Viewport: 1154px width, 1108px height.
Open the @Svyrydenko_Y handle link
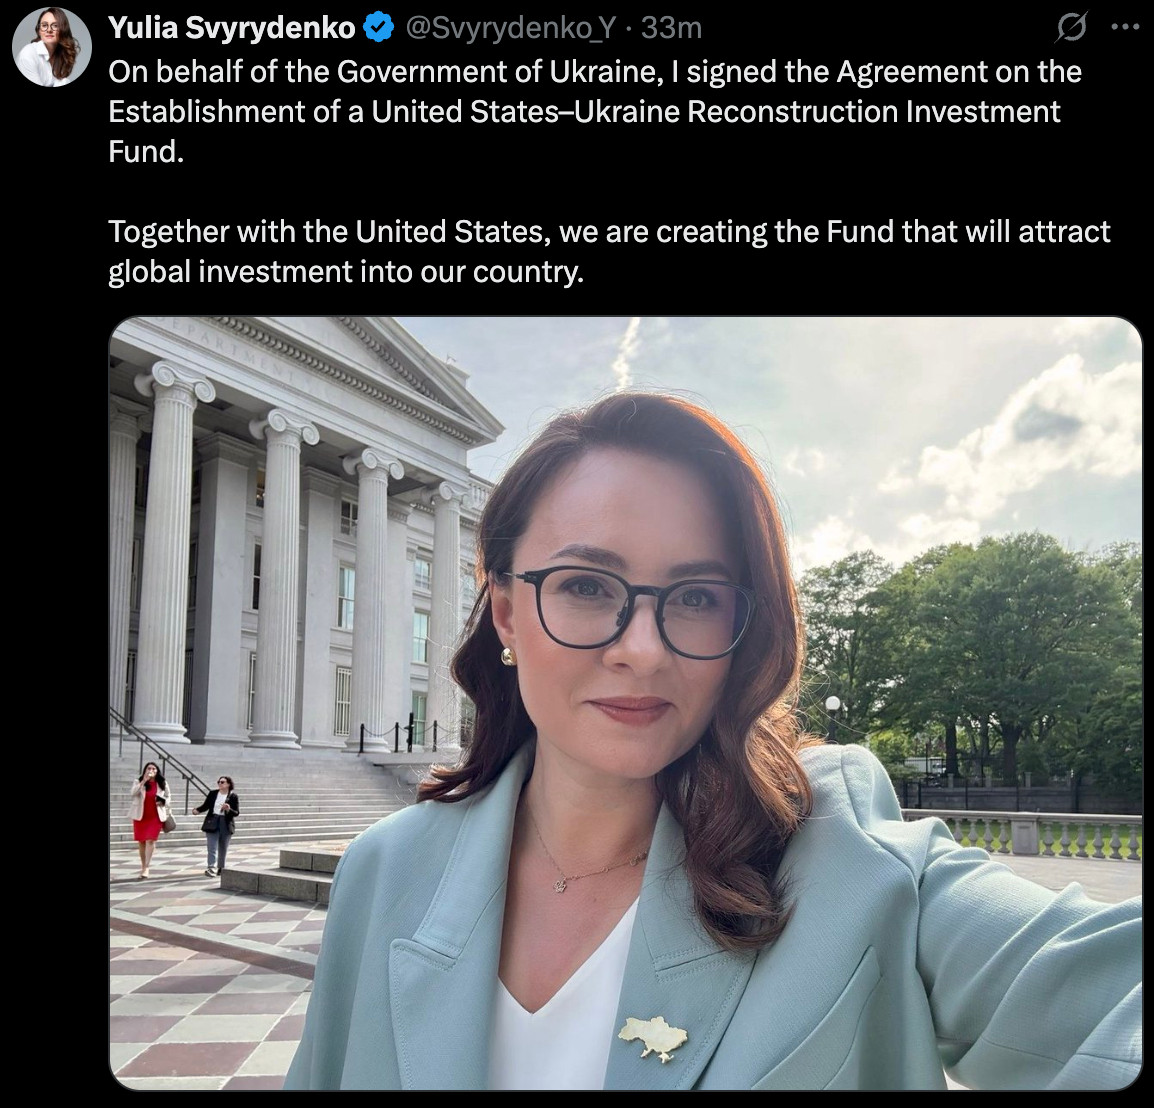coord(511,28)
